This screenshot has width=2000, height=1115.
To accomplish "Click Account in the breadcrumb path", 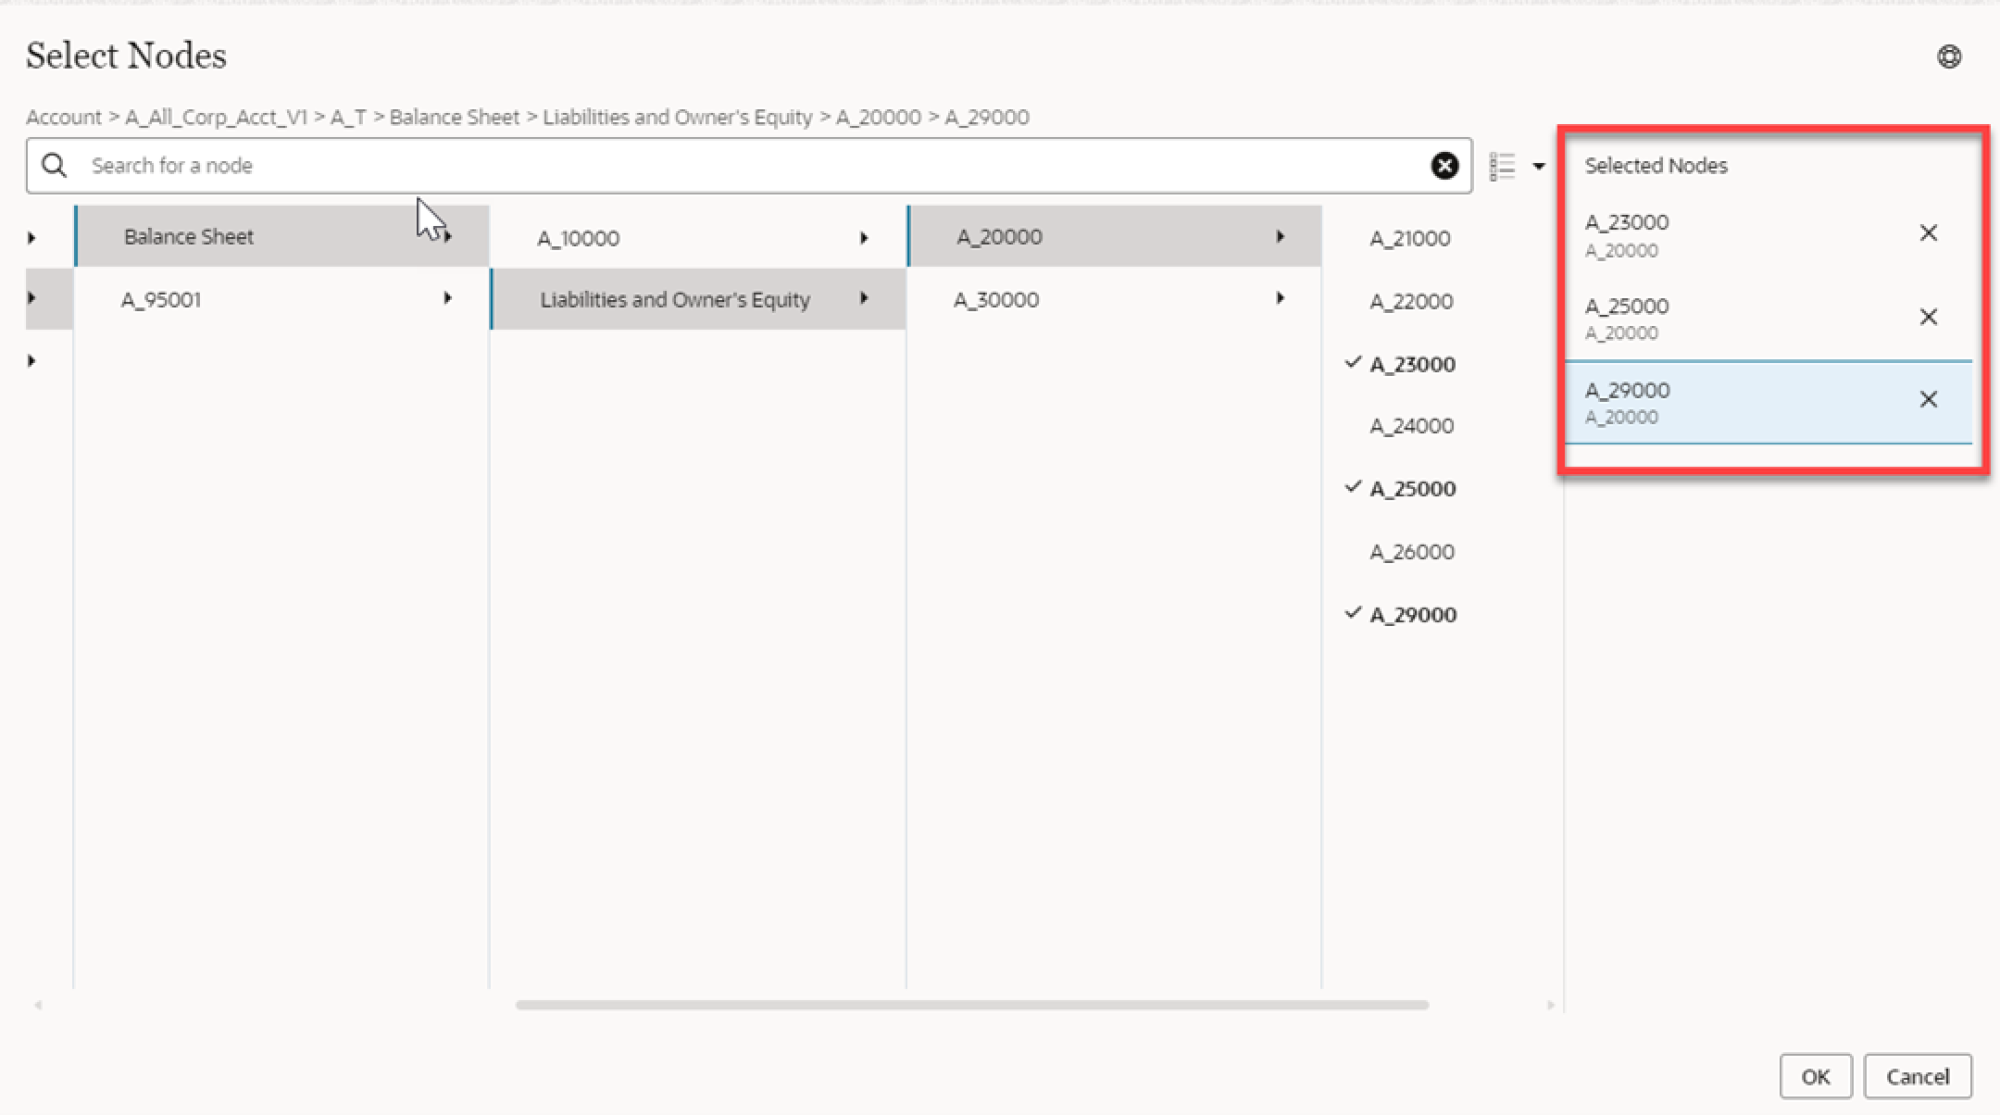I will (x=64, y=117).
